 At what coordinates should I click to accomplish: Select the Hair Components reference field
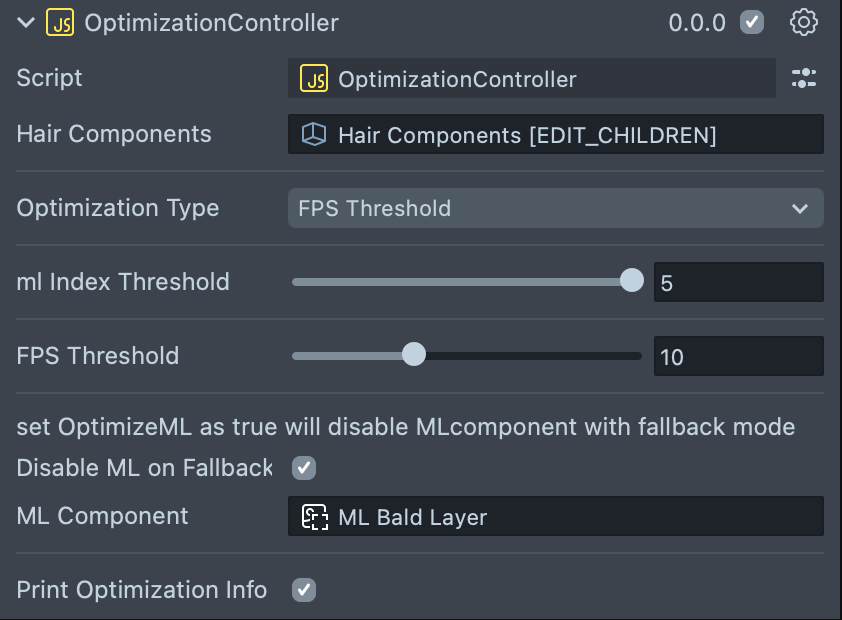555,135
